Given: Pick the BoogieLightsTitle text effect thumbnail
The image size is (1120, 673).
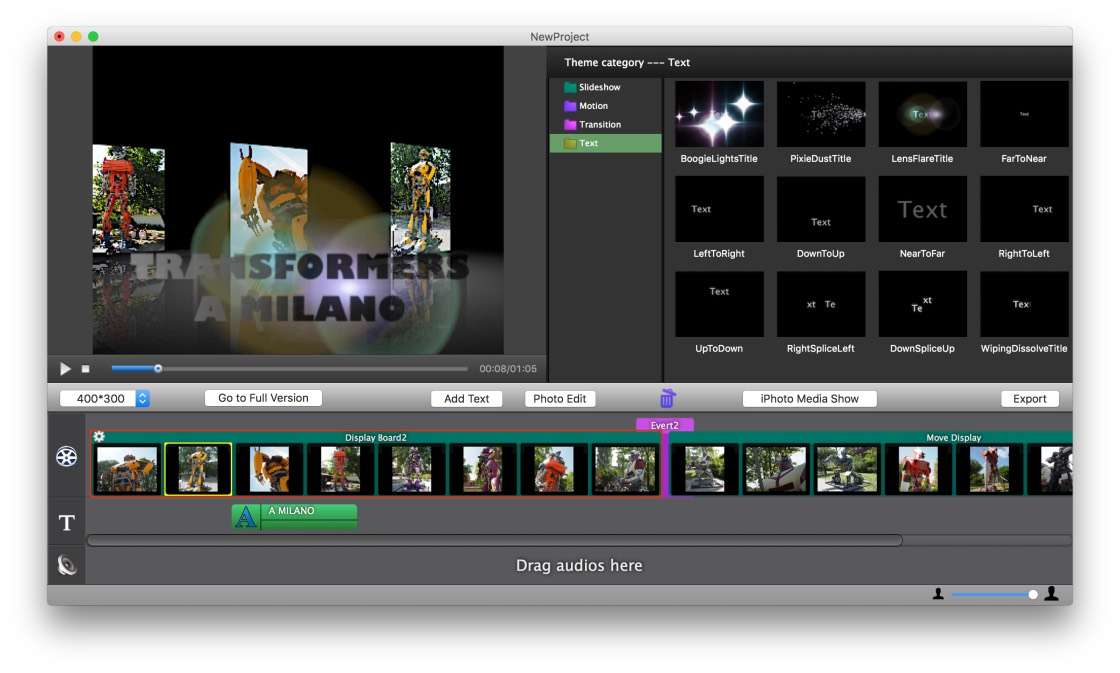Looking at the screenshot, I should pyautogui.click(x=719, y=115).
